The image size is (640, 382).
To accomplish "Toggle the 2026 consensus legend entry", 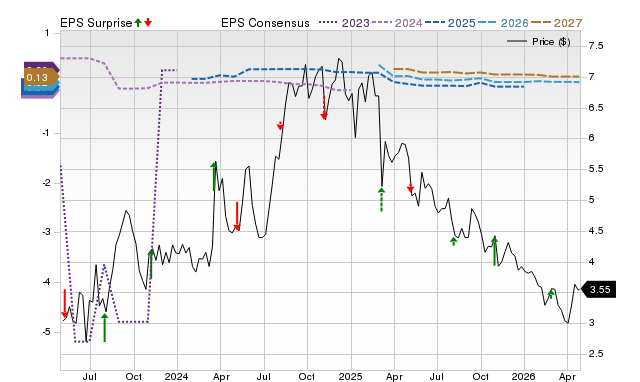I will coord(503,23).
